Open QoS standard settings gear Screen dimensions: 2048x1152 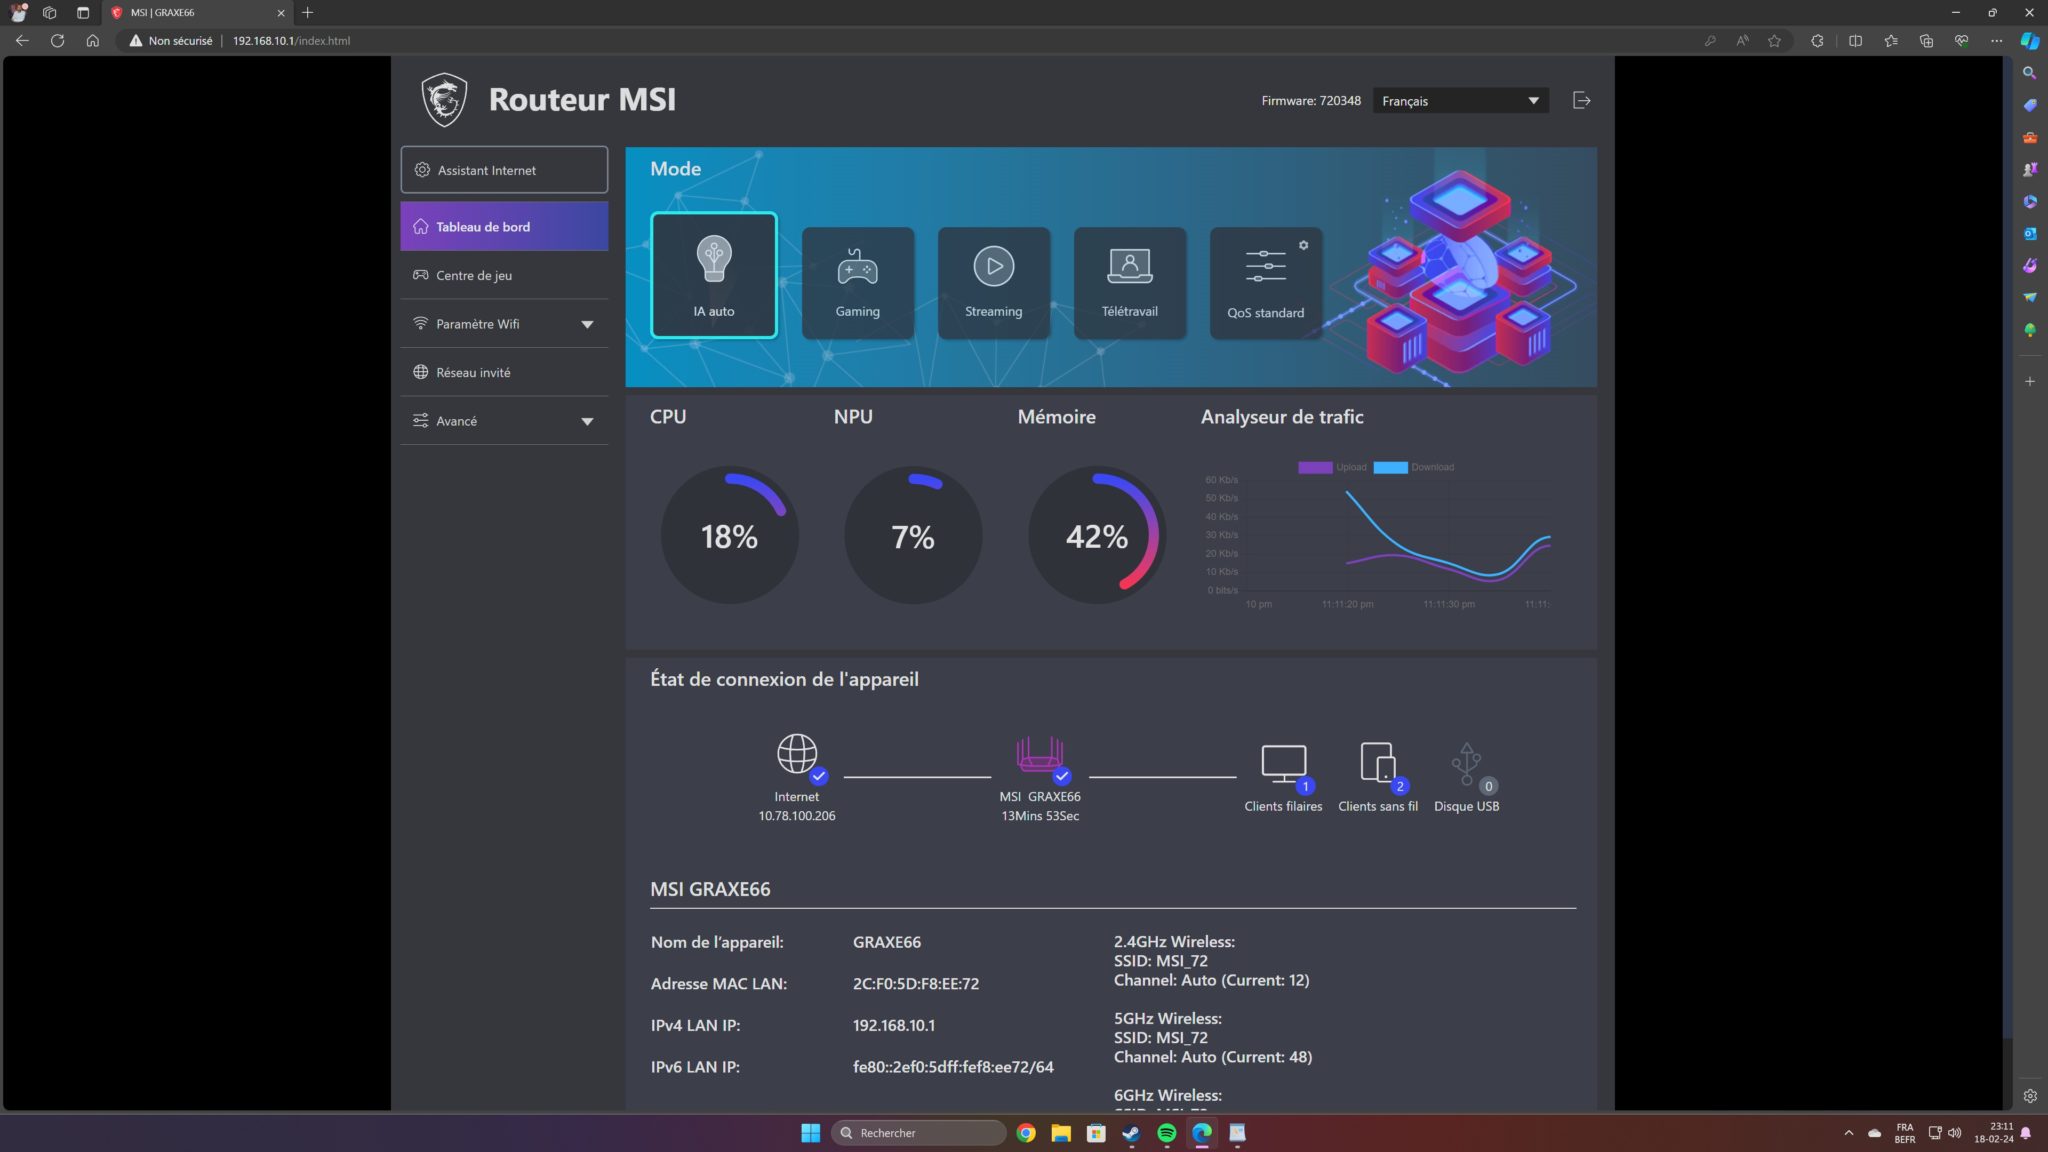[1303, 245]
